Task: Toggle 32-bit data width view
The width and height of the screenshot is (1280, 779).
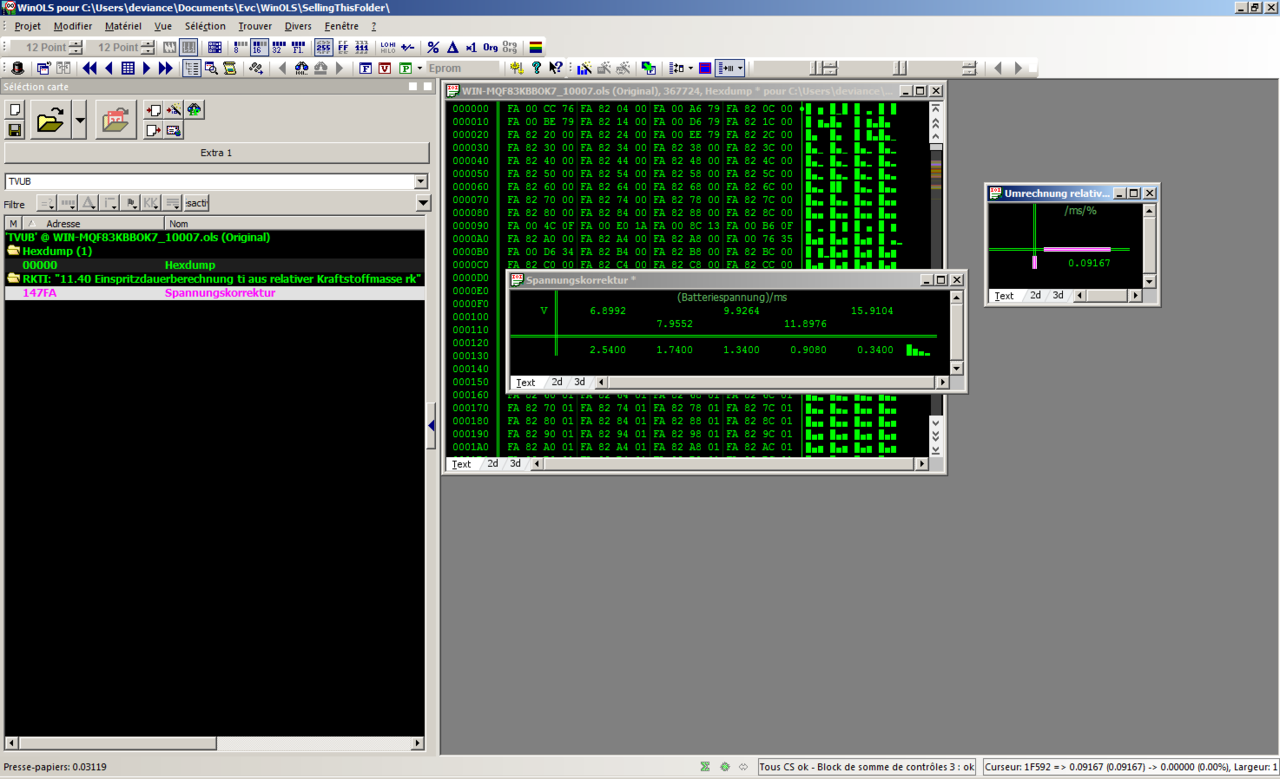Action: (x=278, y=47)
